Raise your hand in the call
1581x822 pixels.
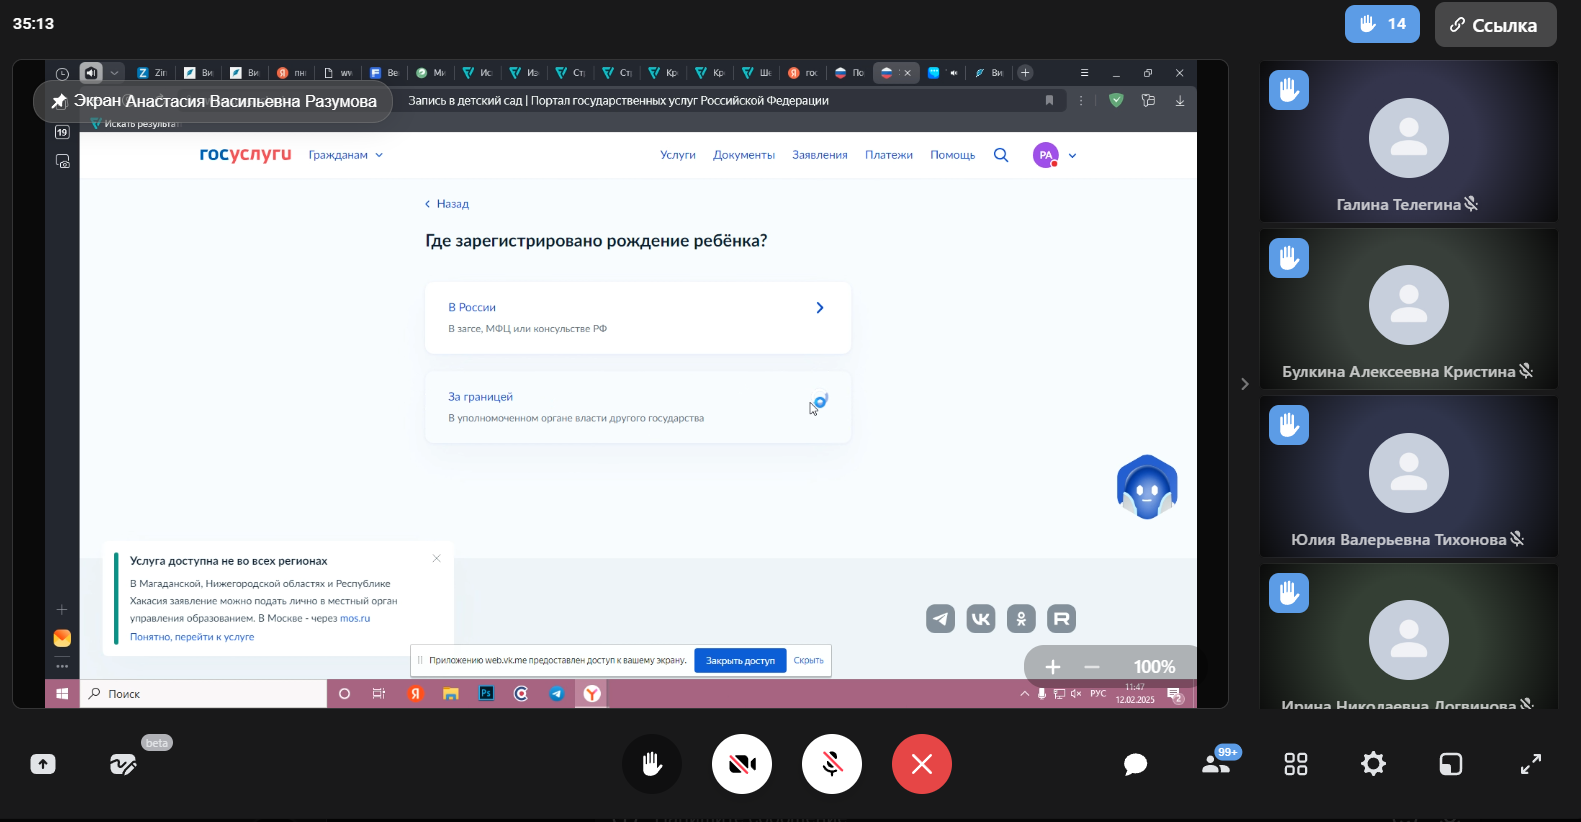pyautogui.click(x=652, y=764)
